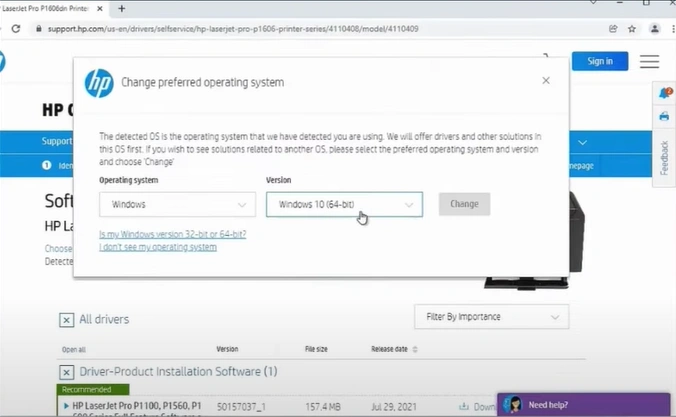Open the Operating system Windows dropdown
Image resolution: width=676 pixels, height=417 pixels.
click(177, 204)
